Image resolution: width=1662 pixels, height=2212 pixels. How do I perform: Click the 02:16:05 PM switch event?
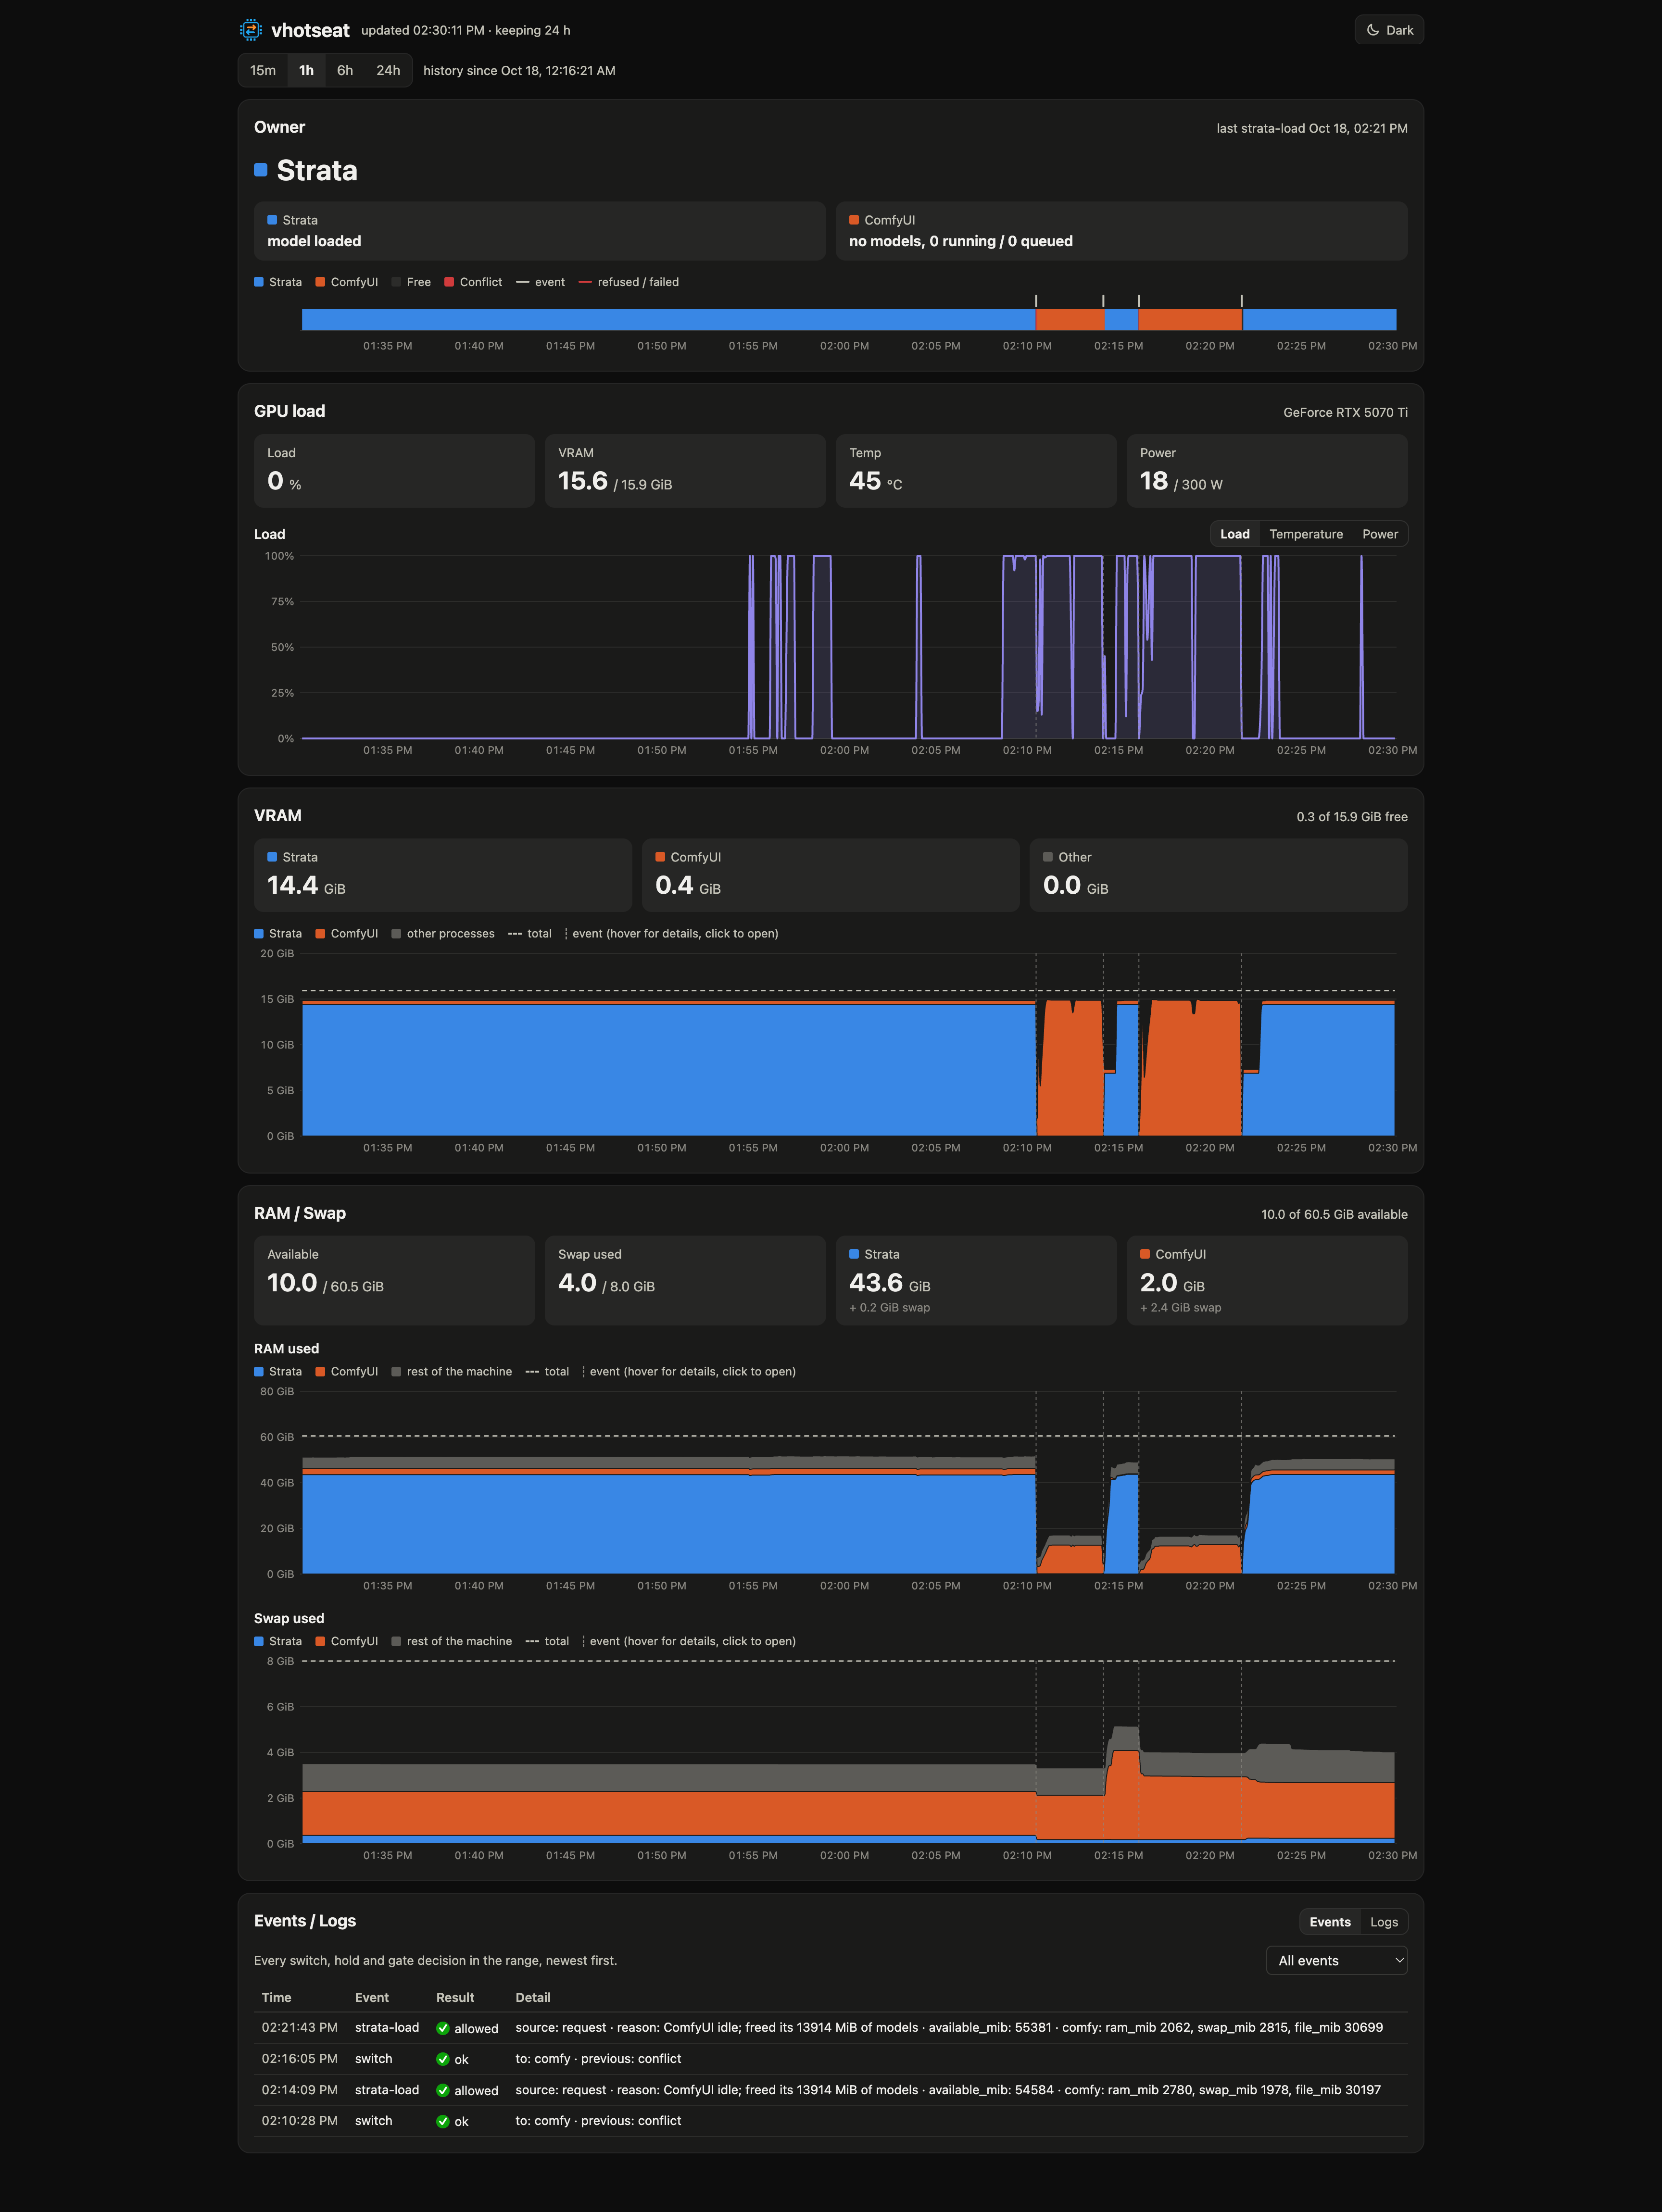[831, 2059]
